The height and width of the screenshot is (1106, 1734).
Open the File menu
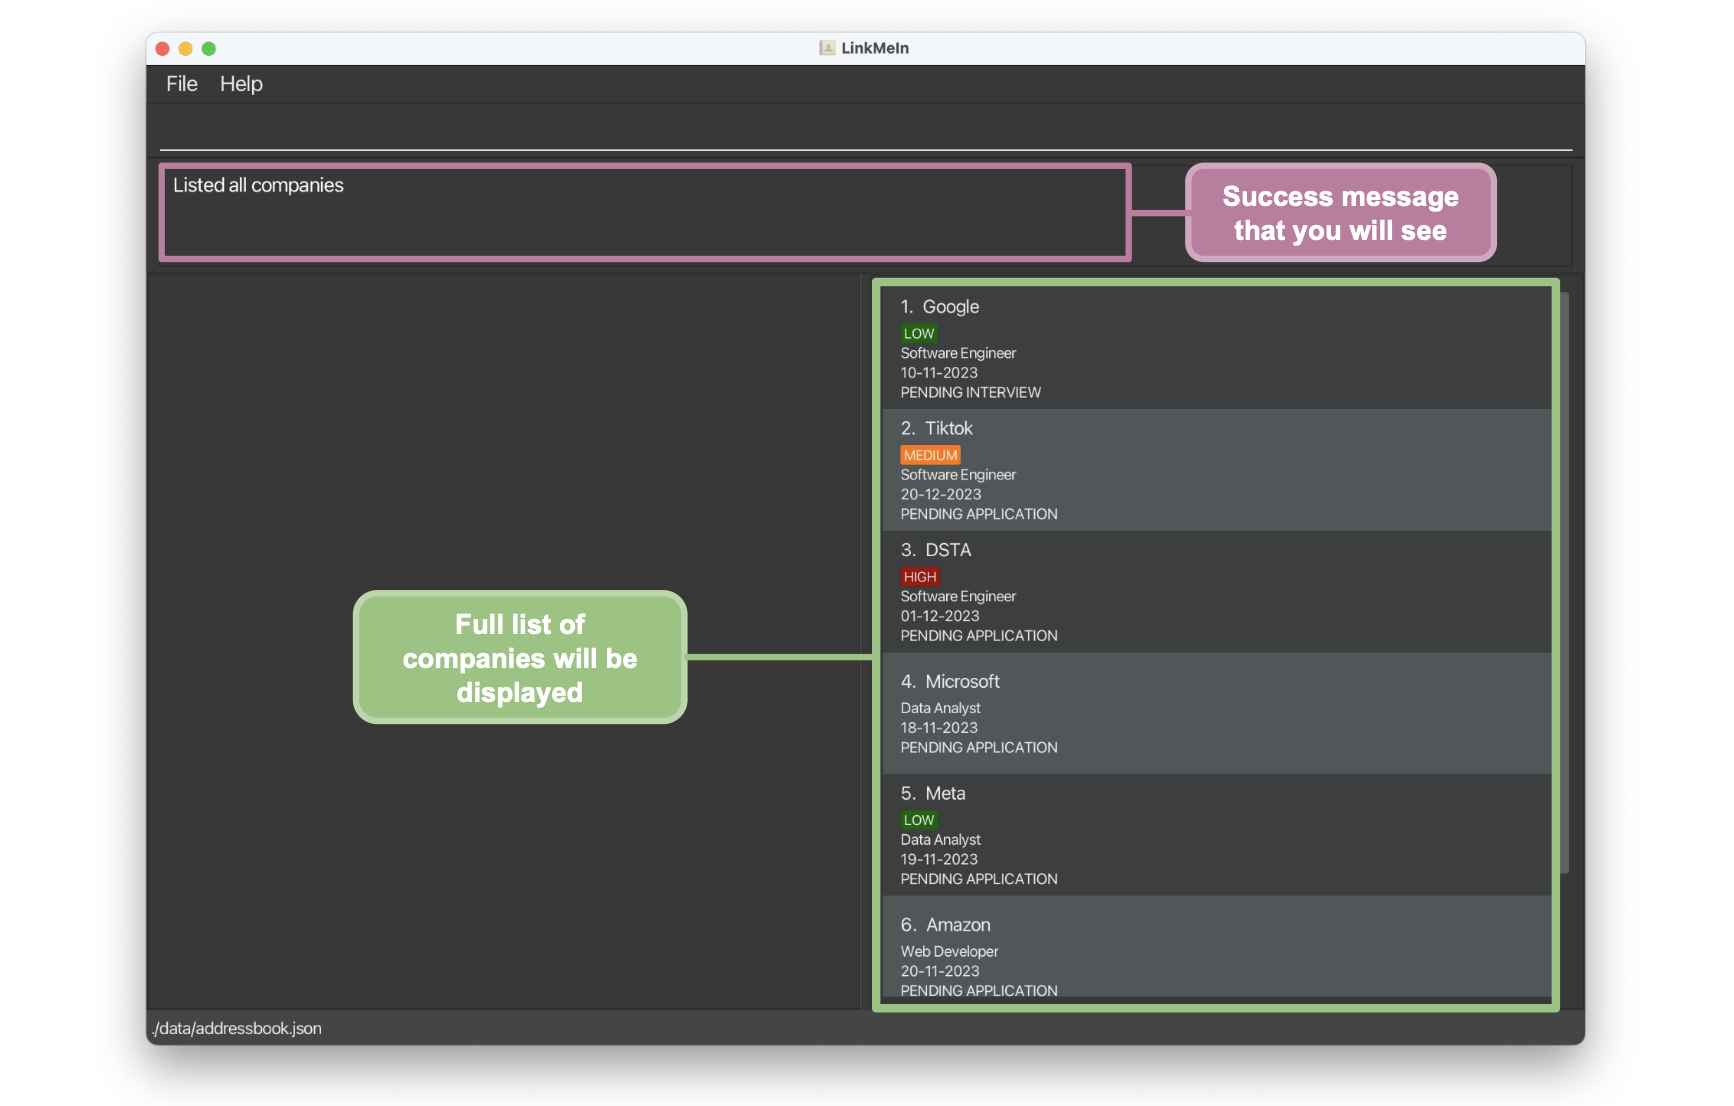tap(181, 84)
